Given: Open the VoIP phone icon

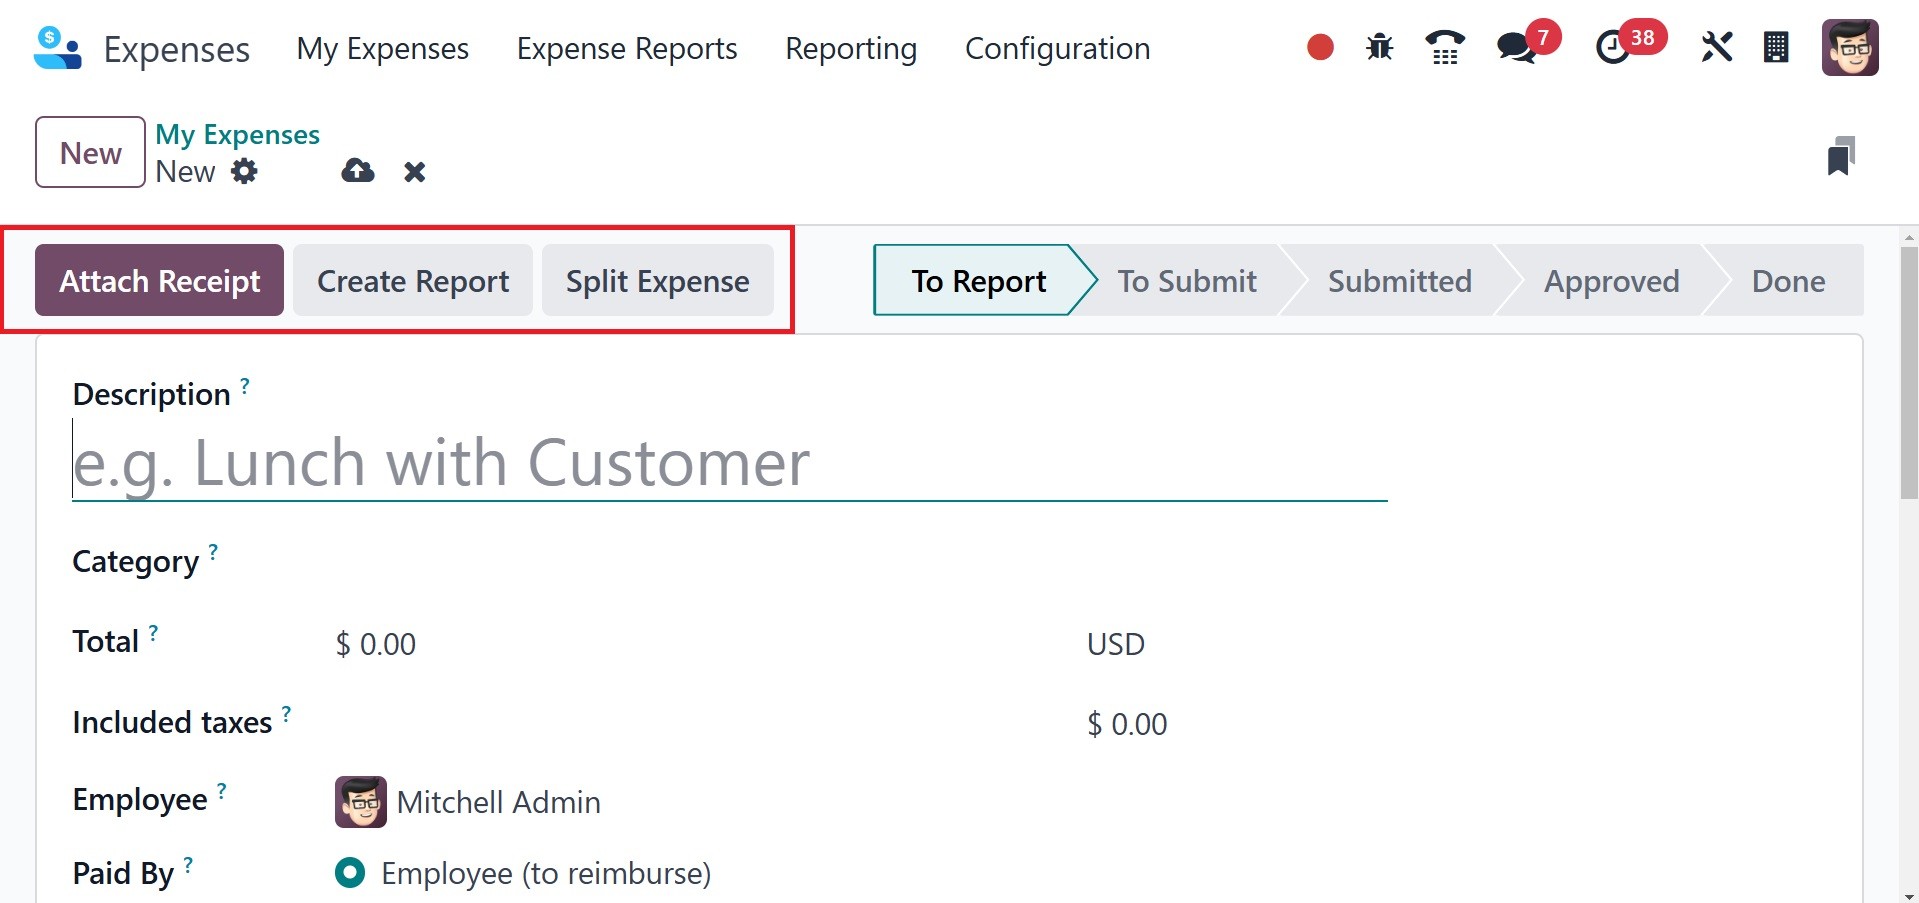Looking at the screenshot, I should click(1444, 47).
